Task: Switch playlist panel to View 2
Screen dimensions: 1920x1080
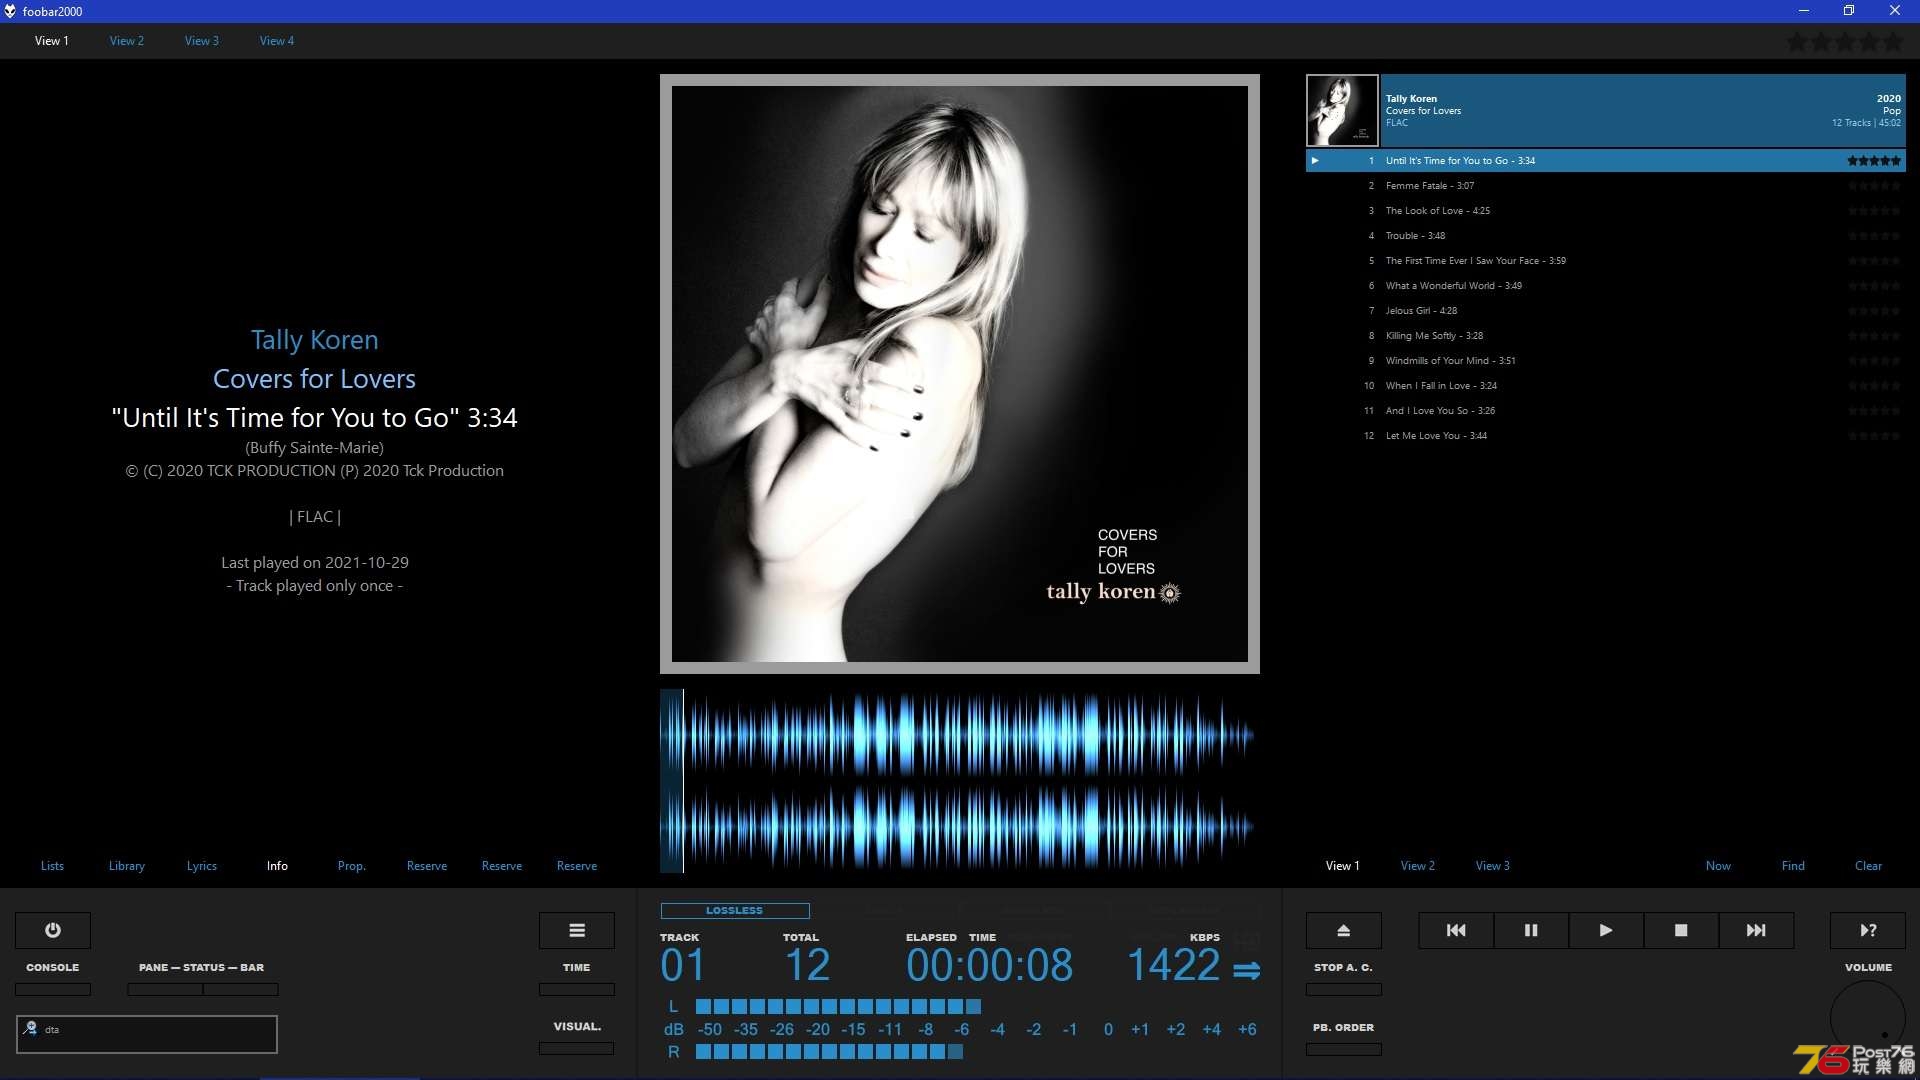Action: click(x=1418, y=866)
